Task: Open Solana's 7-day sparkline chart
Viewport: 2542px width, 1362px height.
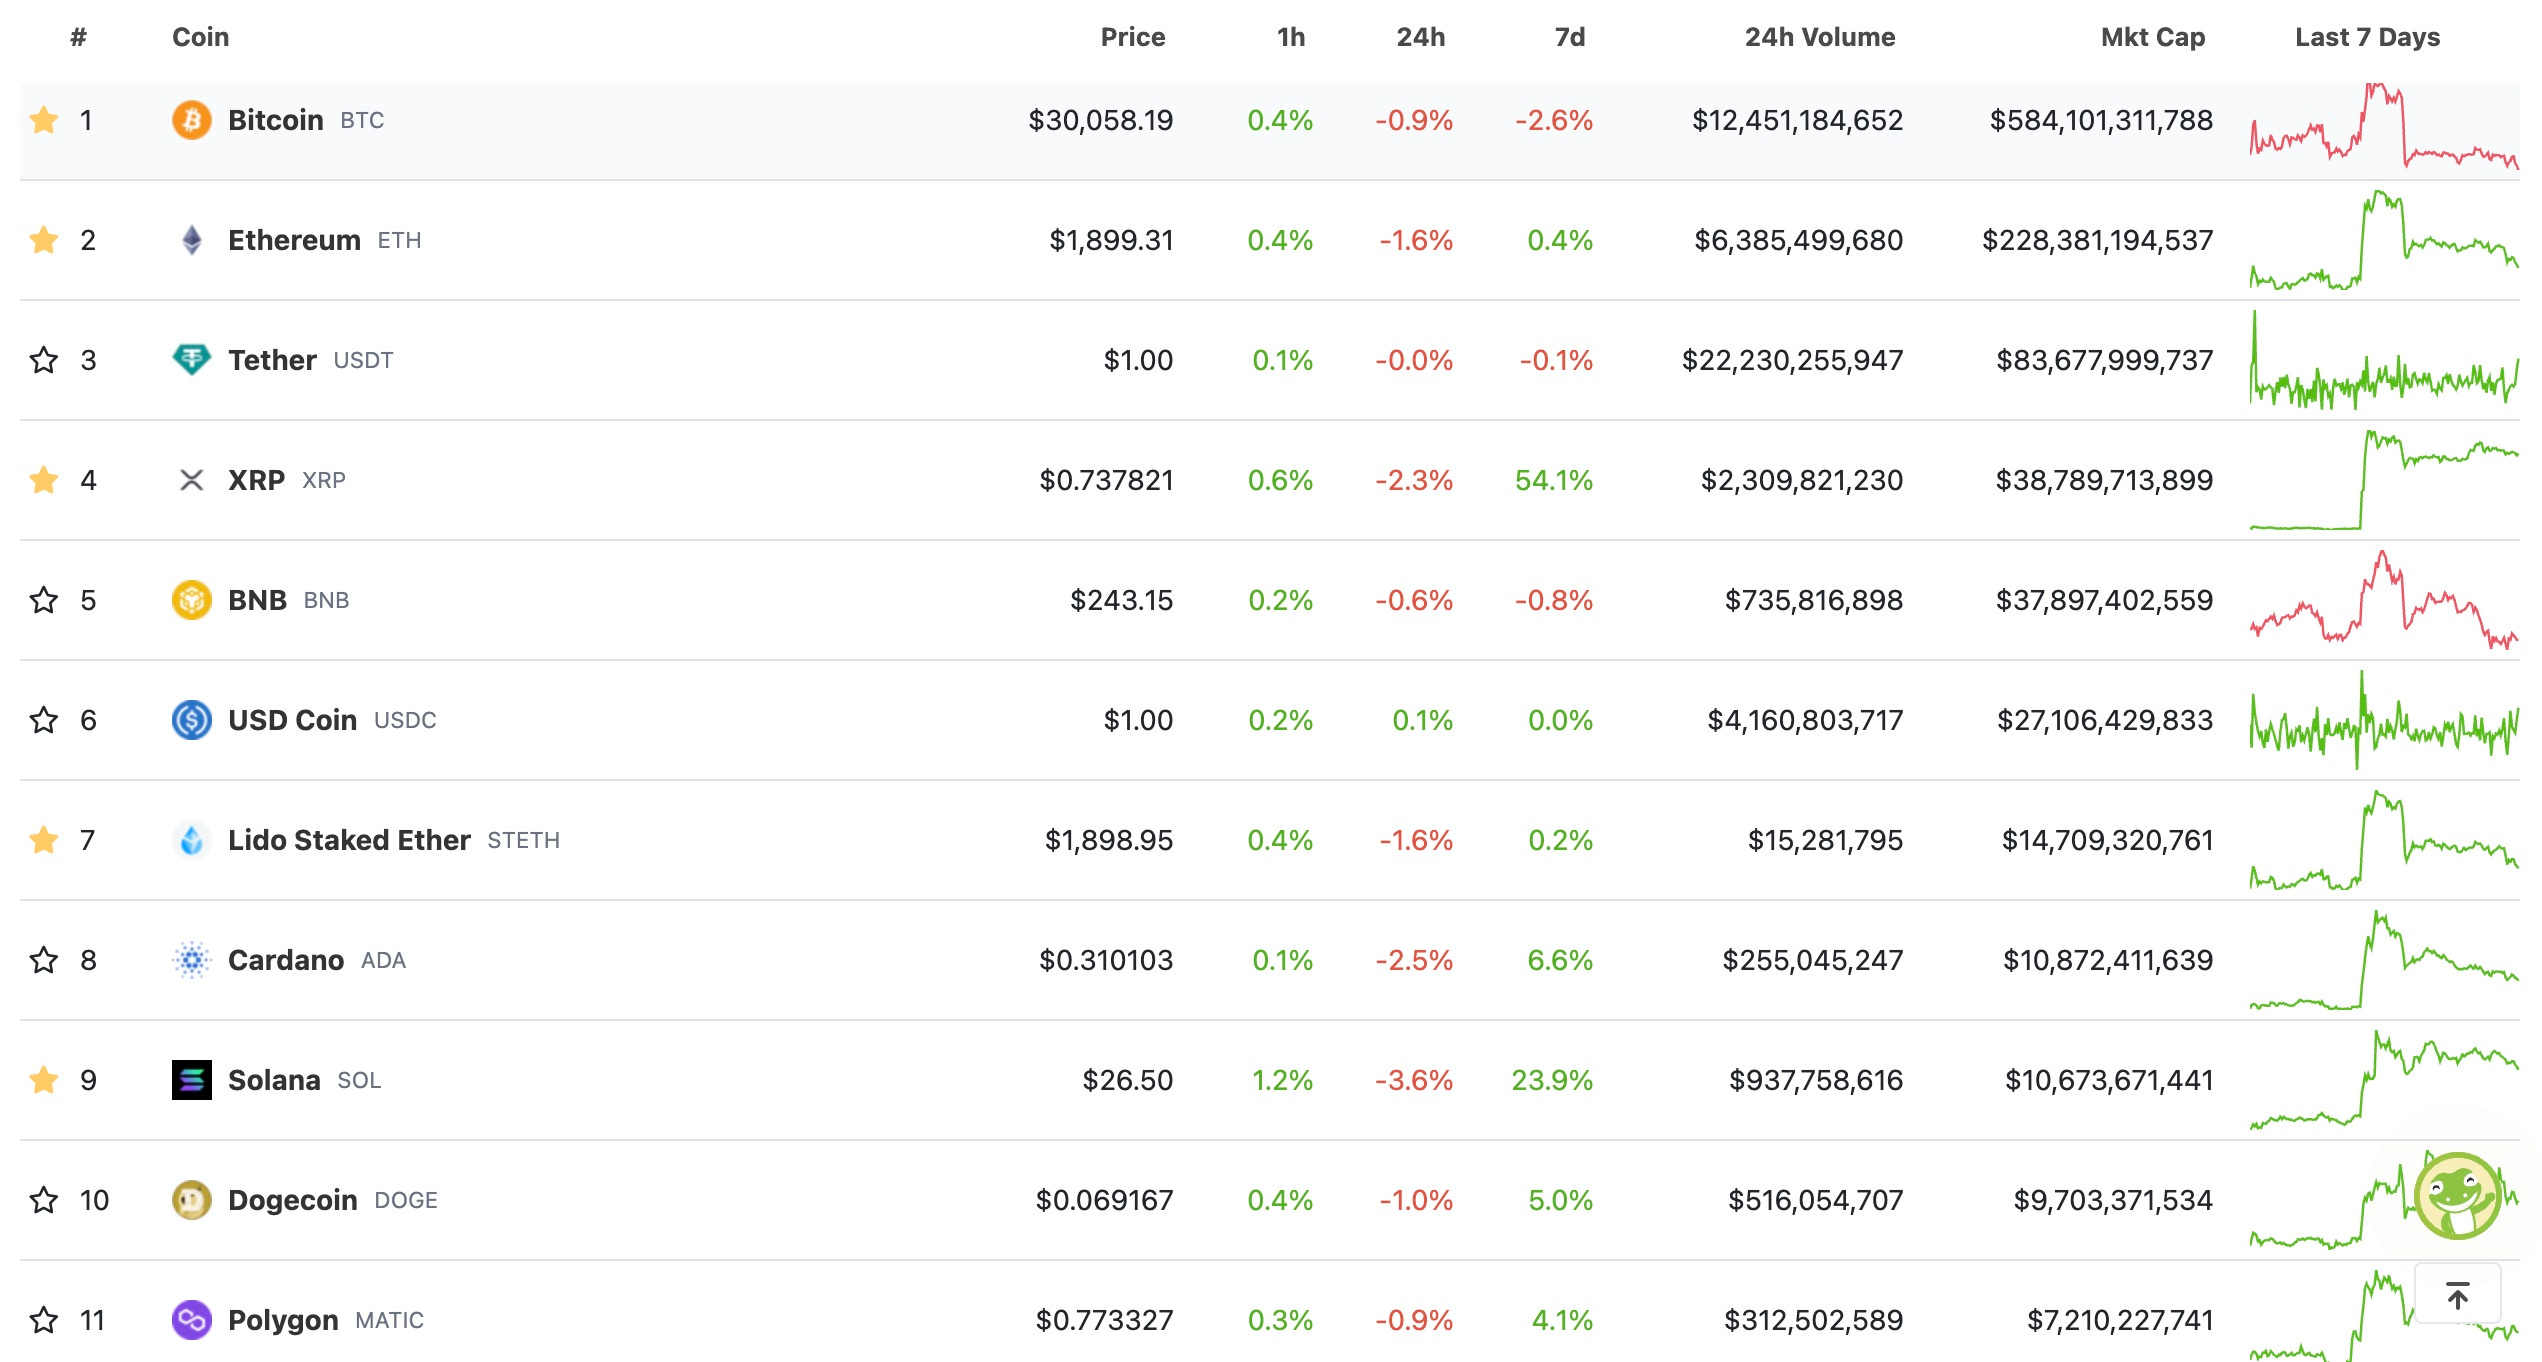Action: tap(2384, 1080)
